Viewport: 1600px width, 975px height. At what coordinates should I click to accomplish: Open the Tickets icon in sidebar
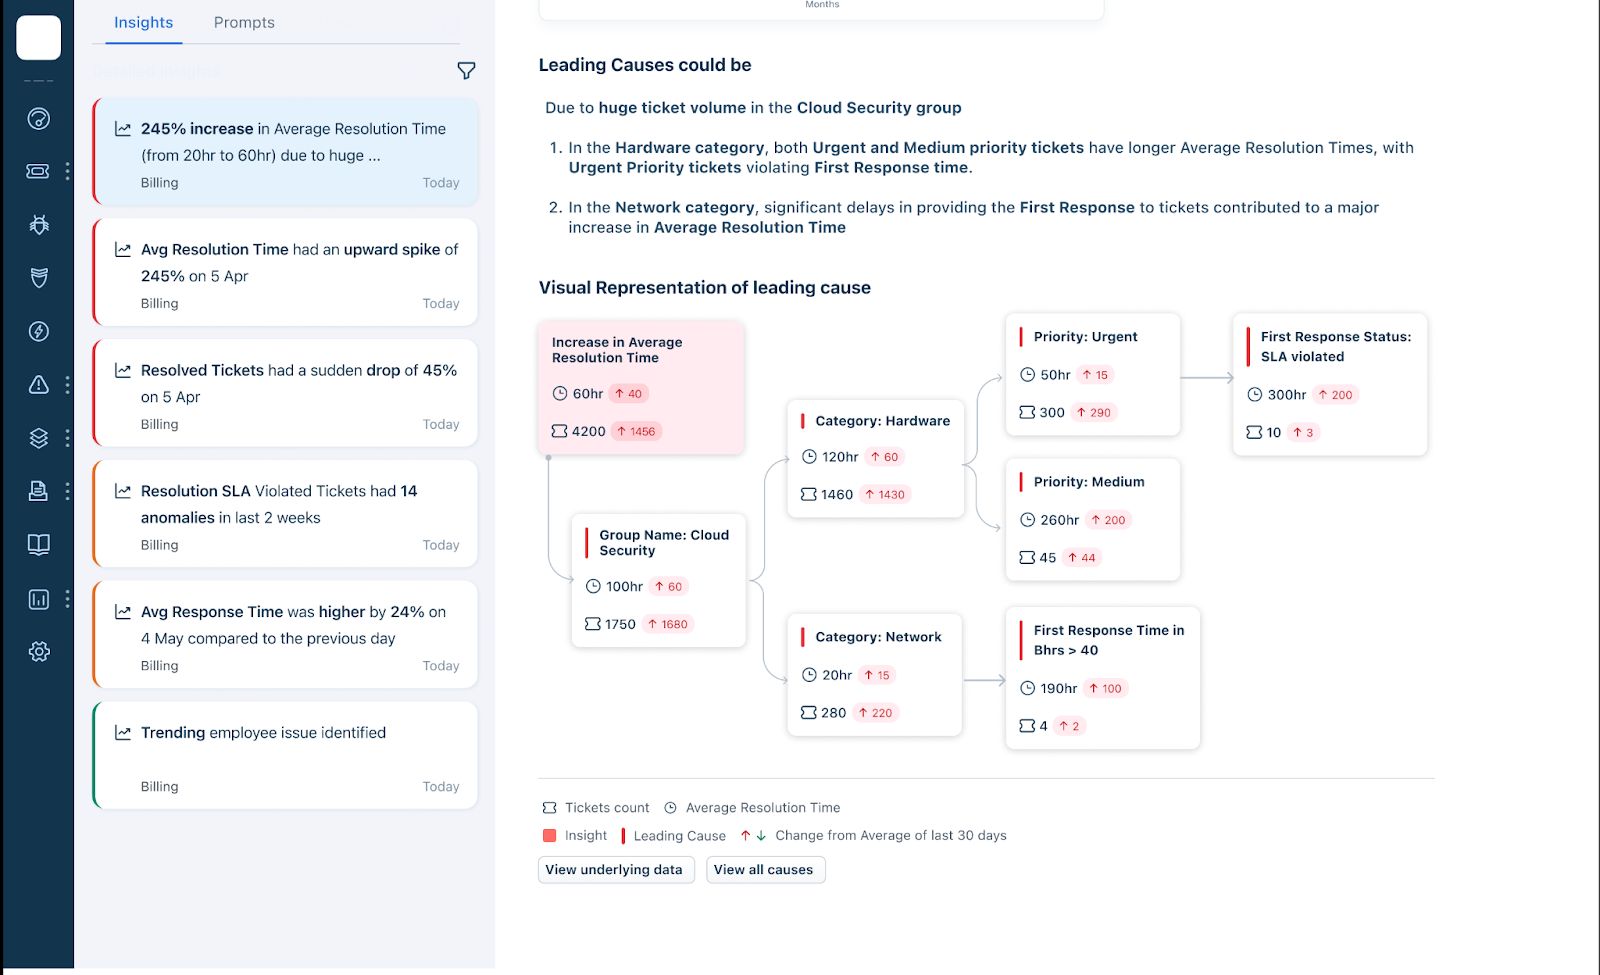(x=38, y=171)
